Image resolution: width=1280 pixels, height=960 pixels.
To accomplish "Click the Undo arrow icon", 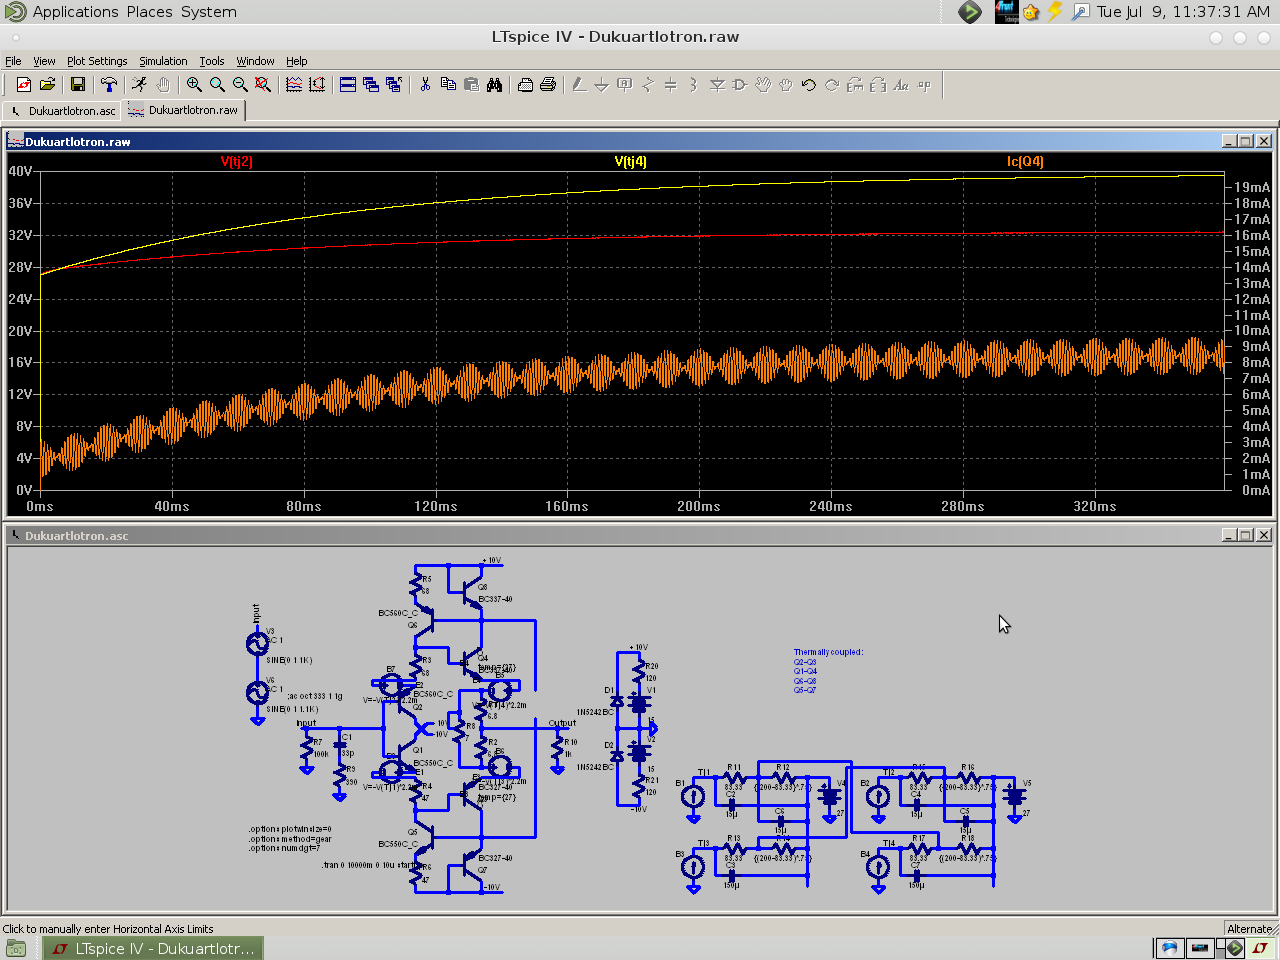I will click(809, 85).
